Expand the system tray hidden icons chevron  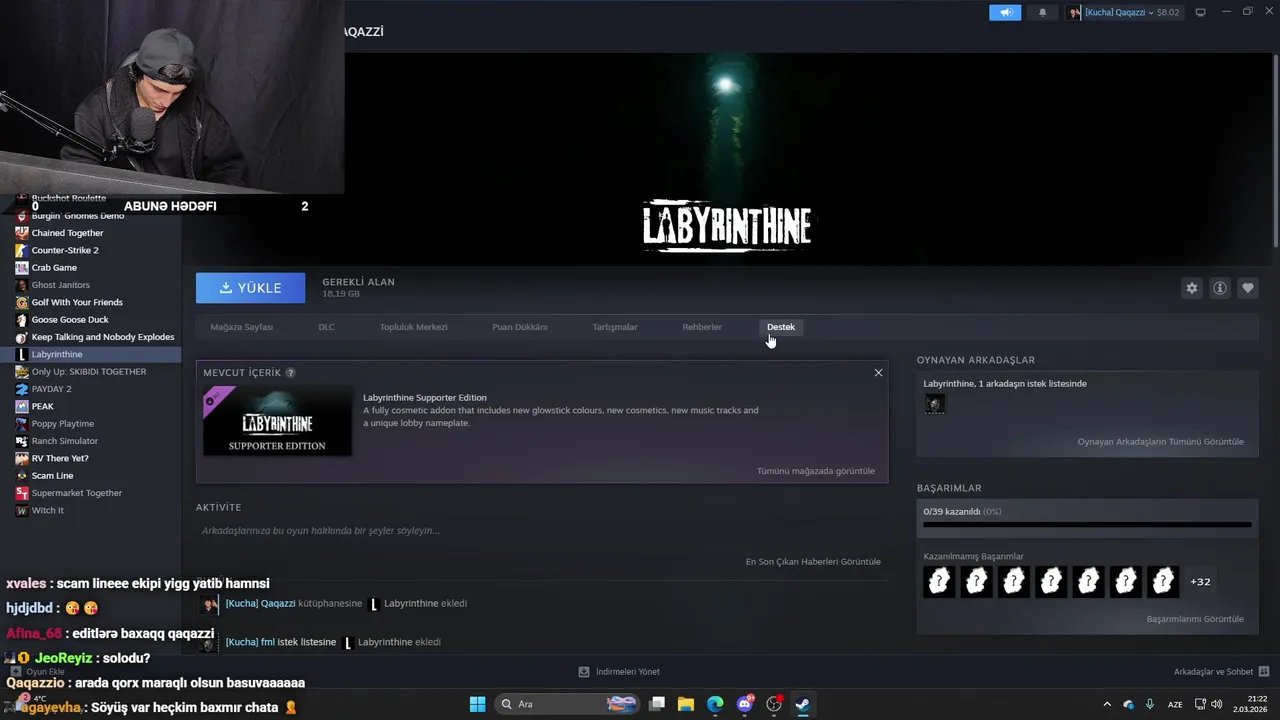click(1107, 704)
